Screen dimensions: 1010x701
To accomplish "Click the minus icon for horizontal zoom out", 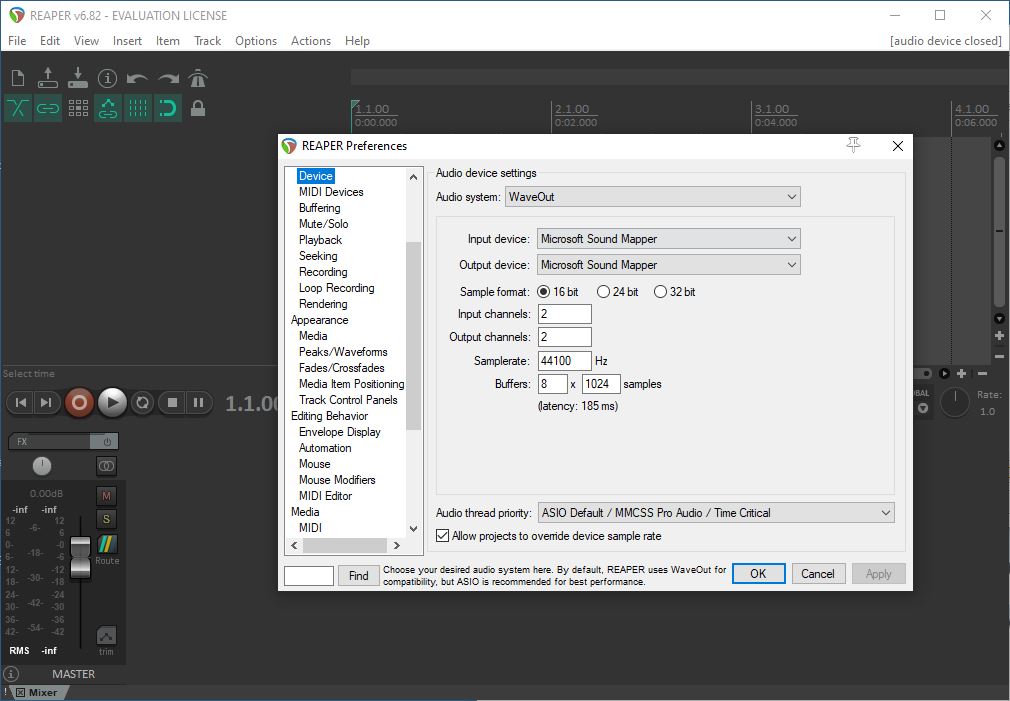I will click(x=982, y=373).
